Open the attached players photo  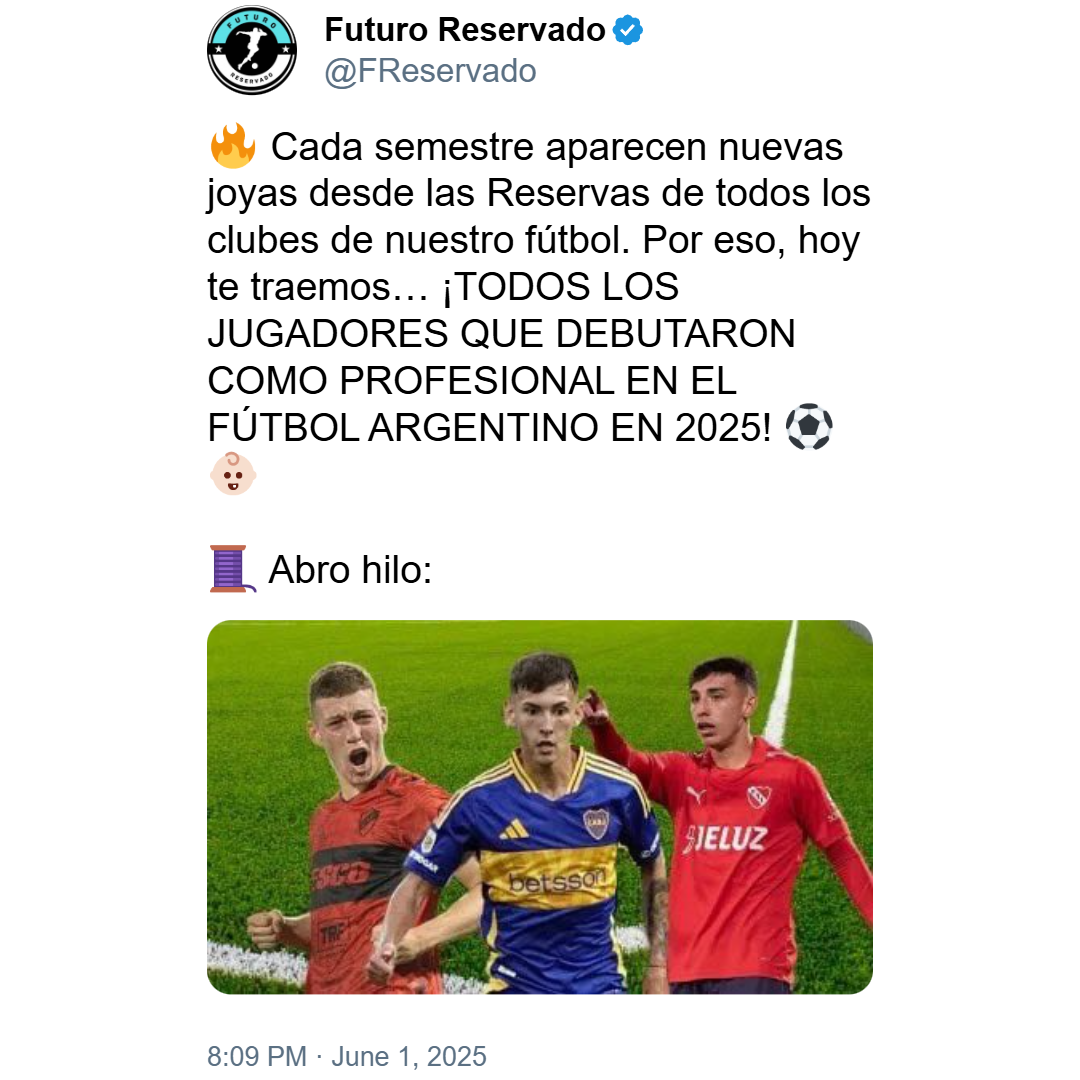(540, 807)
